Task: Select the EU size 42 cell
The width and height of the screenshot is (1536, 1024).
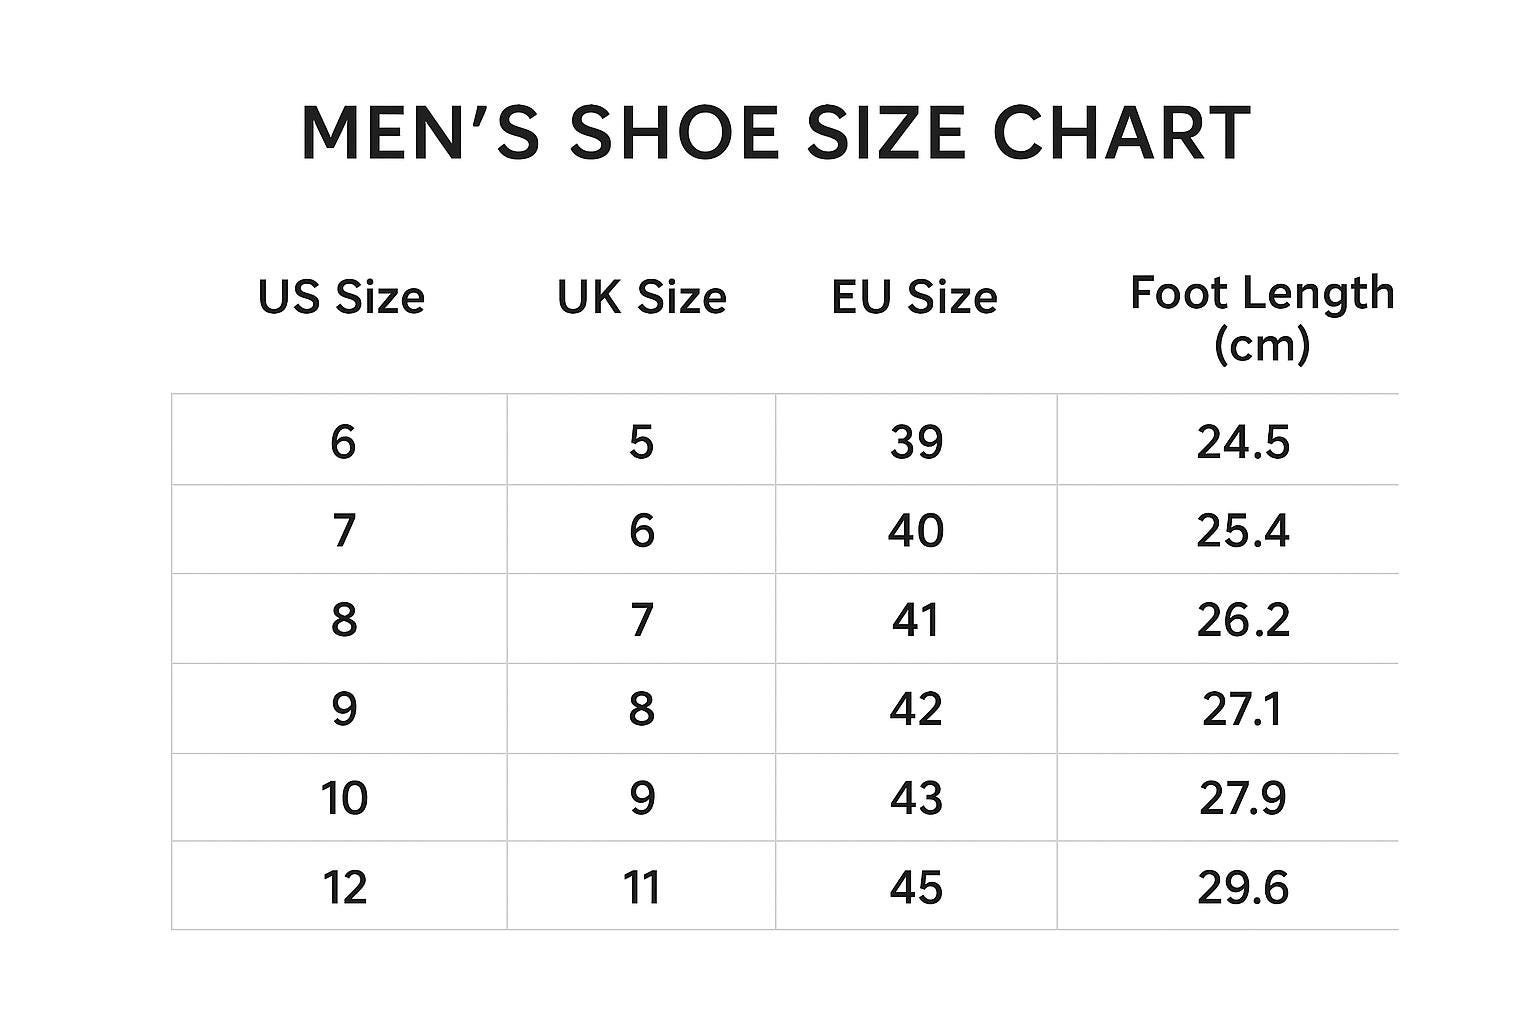Action: (916, 708)
